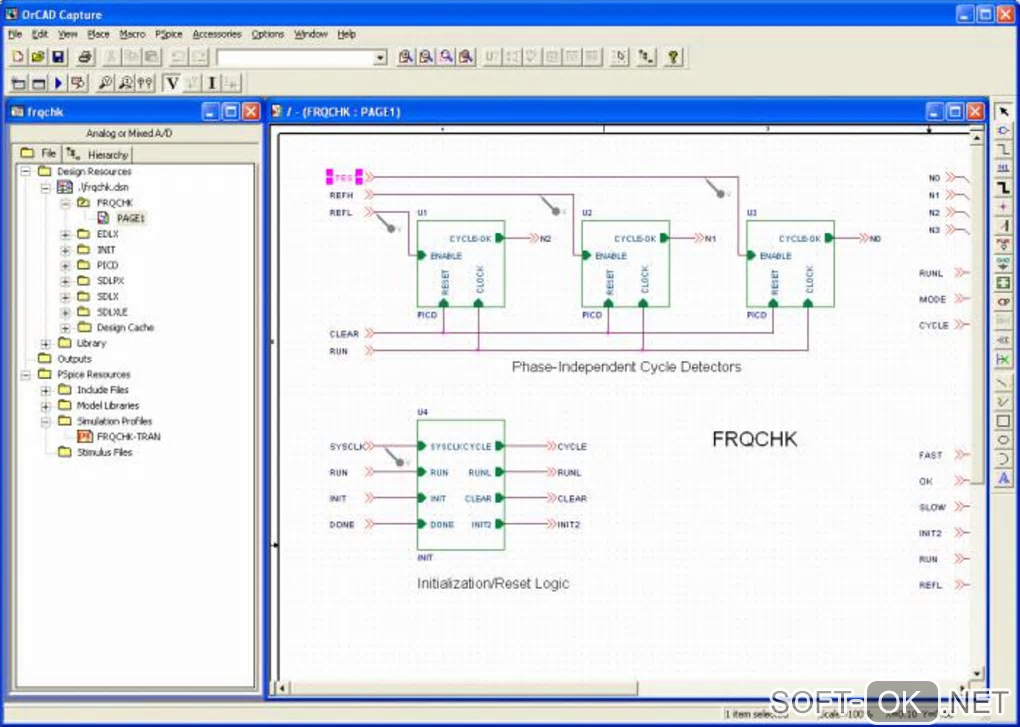Click the schematic horizontal scrollbar thumb
The height and width of the screenshot is (727, 1020).
464,687
